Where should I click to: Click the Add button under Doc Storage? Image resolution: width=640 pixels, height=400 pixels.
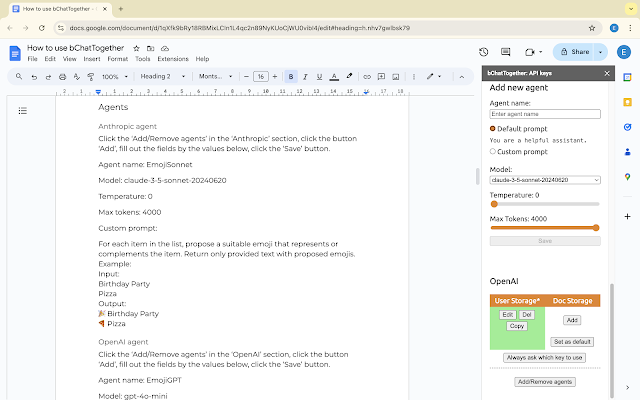[x=572, y=320]
